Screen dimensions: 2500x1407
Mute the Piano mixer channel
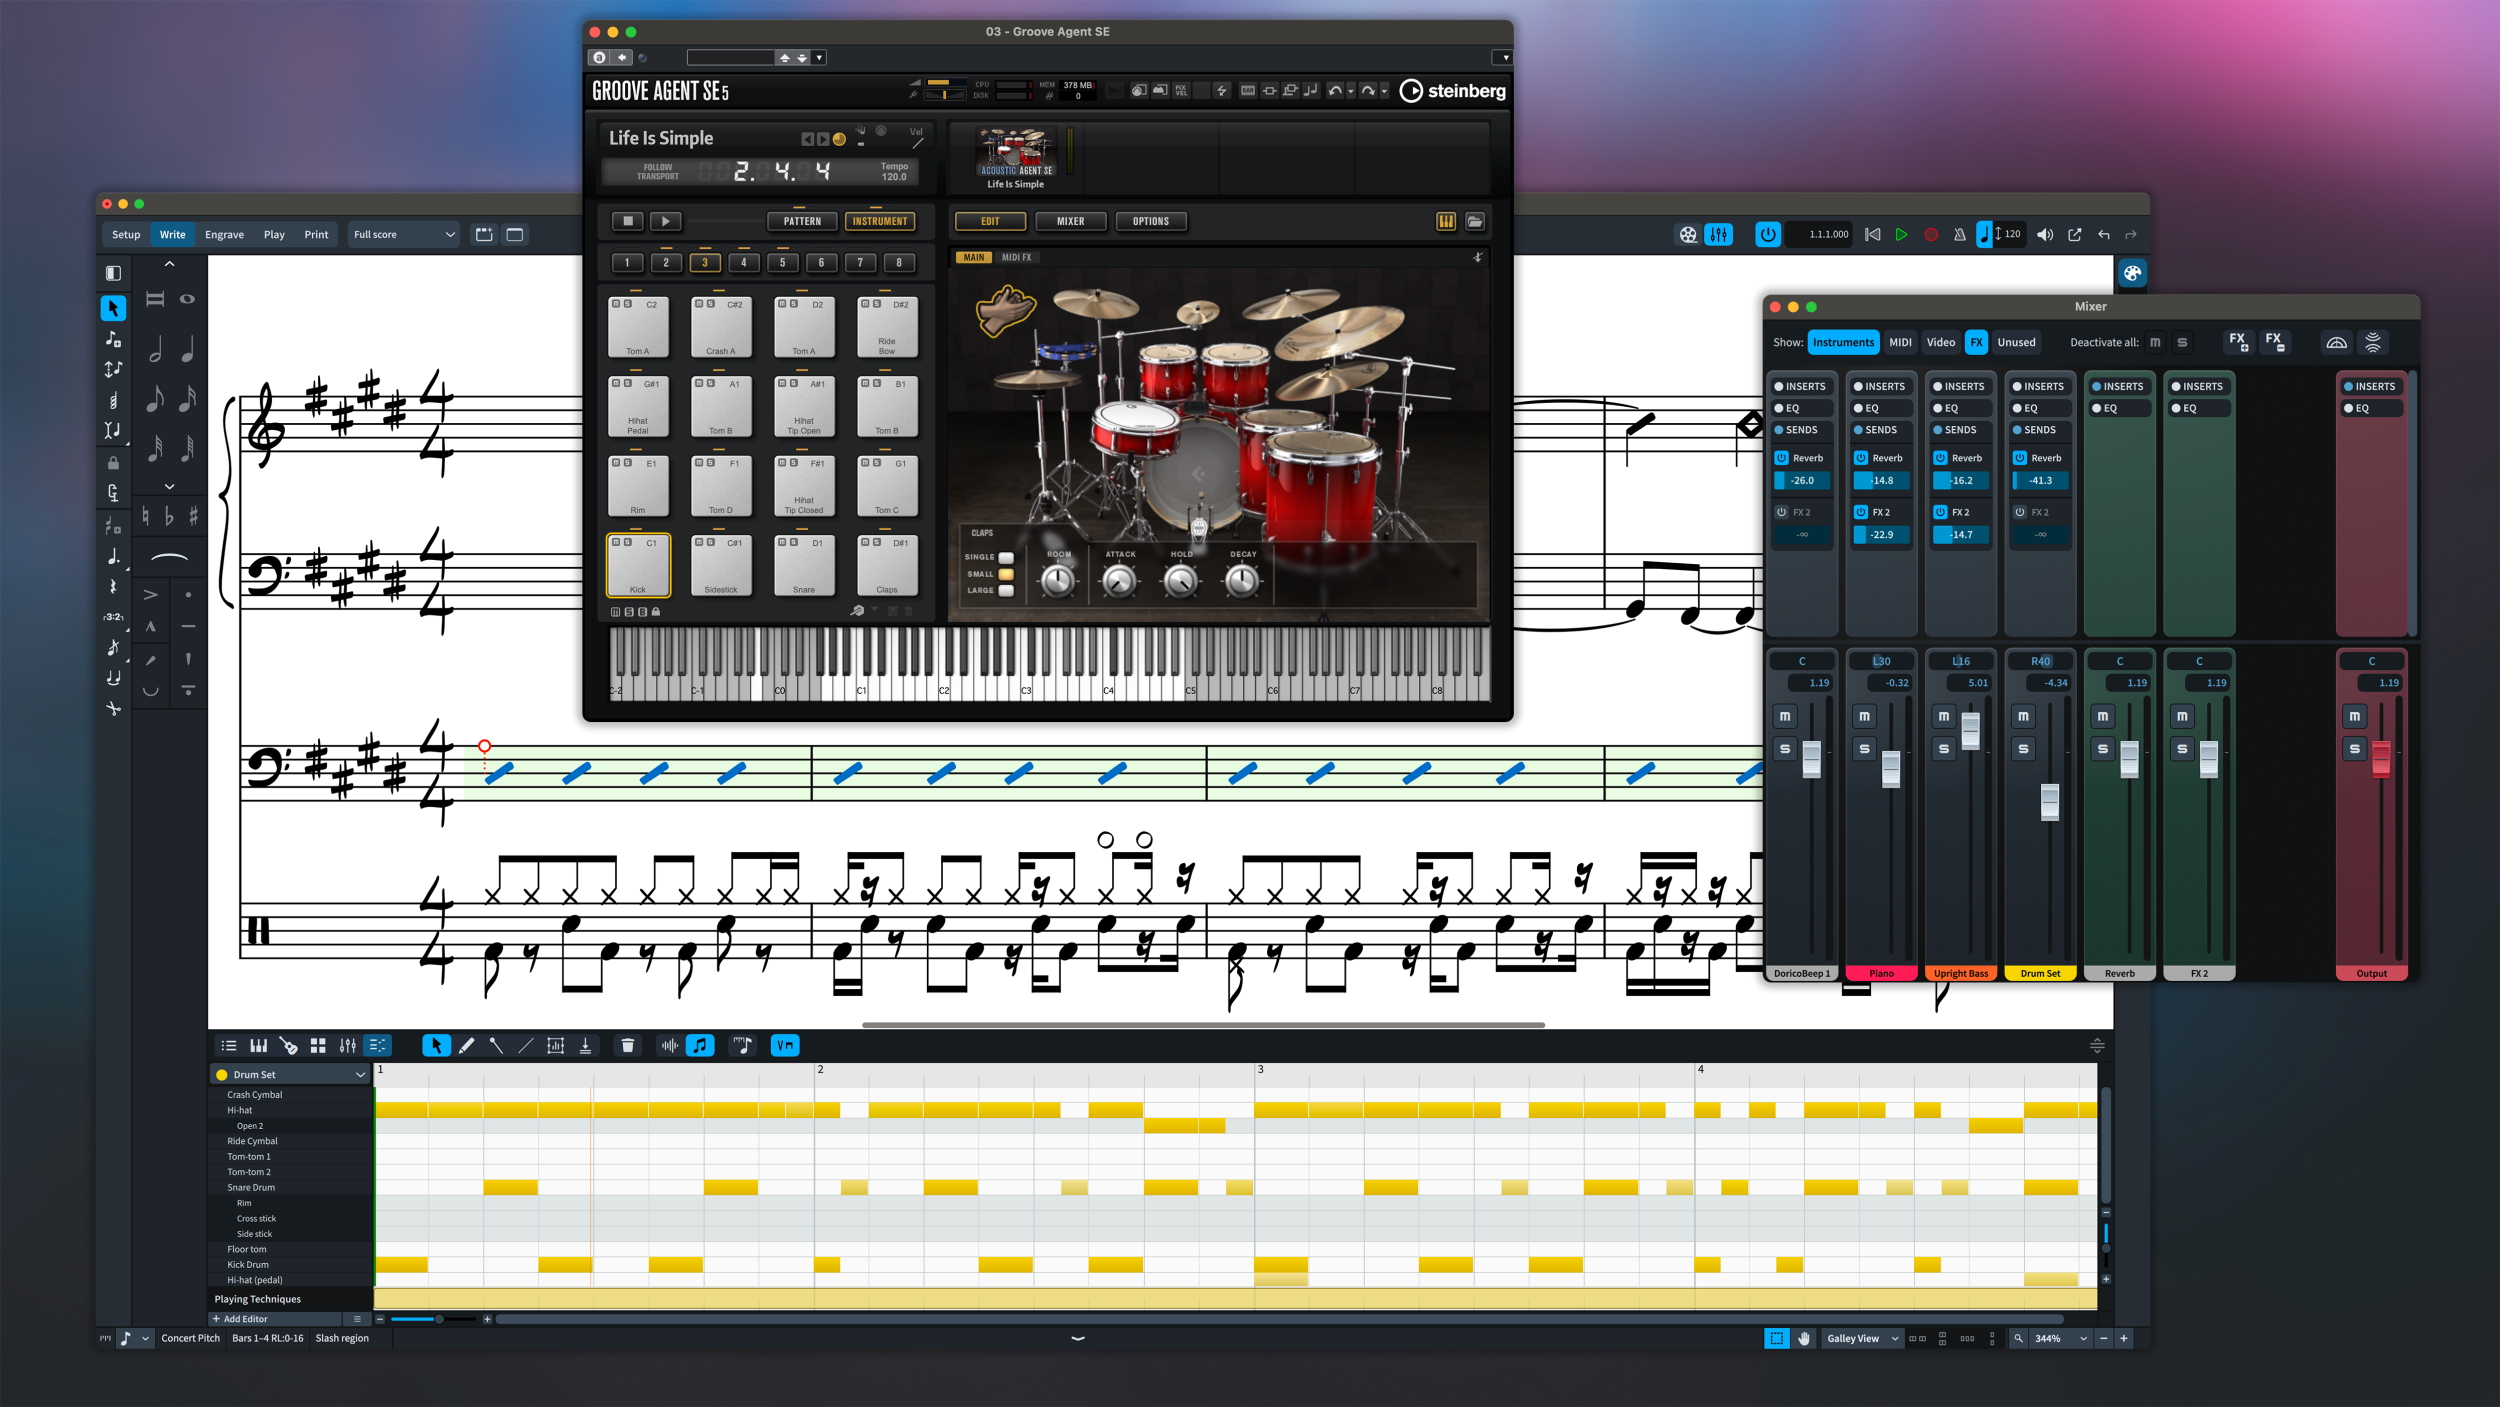1864,716
